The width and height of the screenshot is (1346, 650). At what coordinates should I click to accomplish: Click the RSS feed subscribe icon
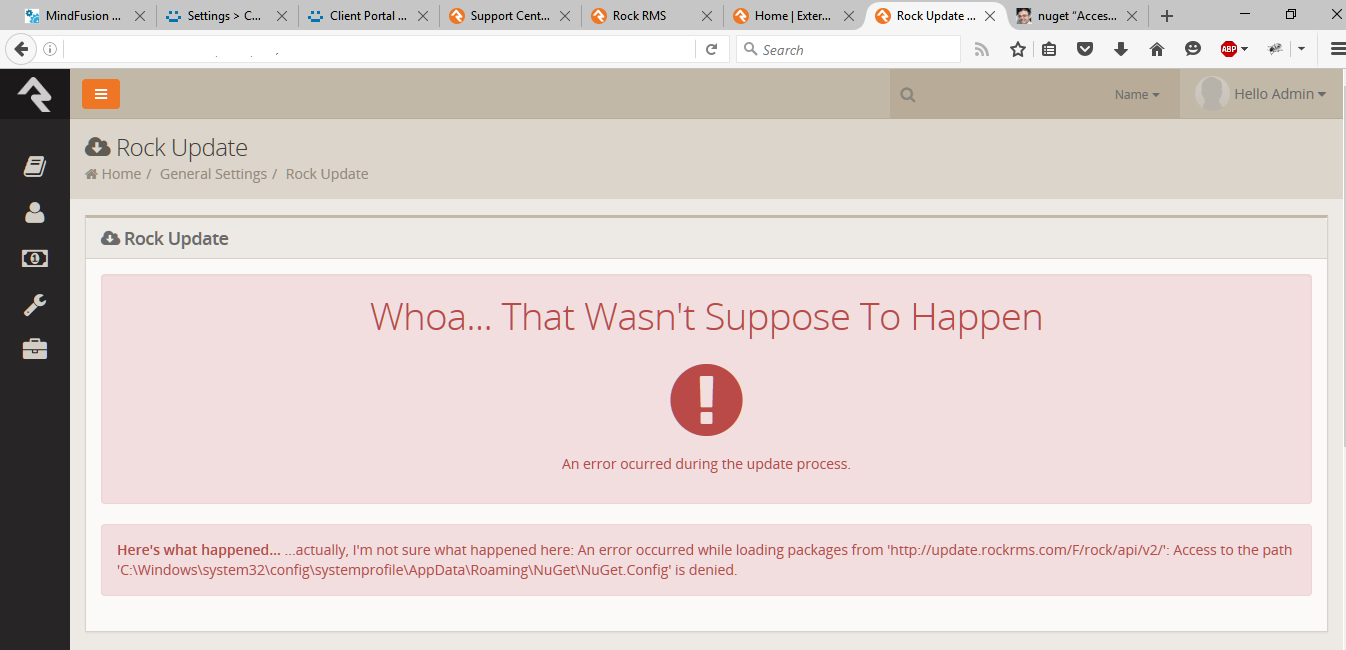point(982,49)
